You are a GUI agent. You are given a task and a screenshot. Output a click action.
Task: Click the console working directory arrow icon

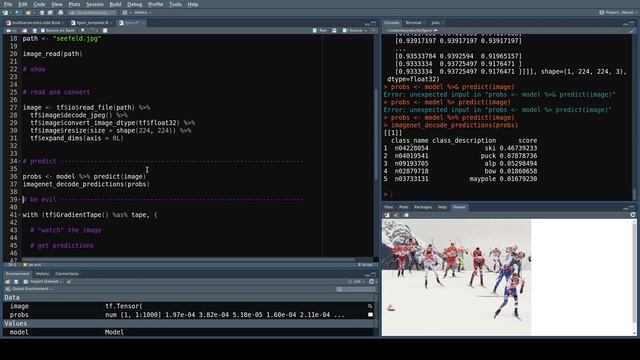point(436,31)
